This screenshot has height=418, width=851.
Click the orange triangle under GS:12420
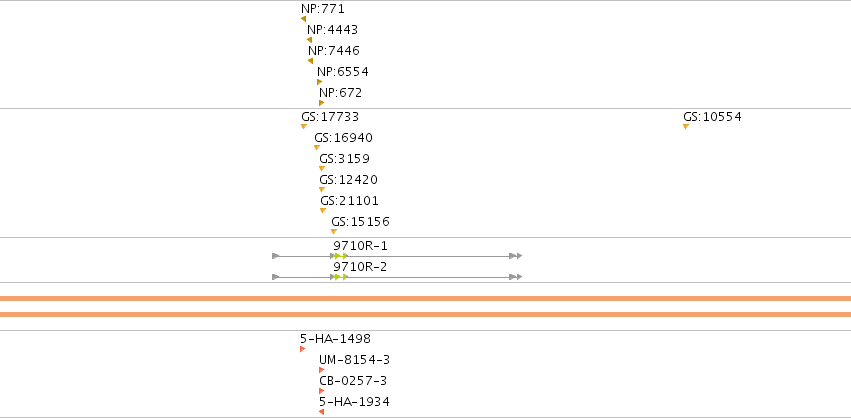pos(322,189)
